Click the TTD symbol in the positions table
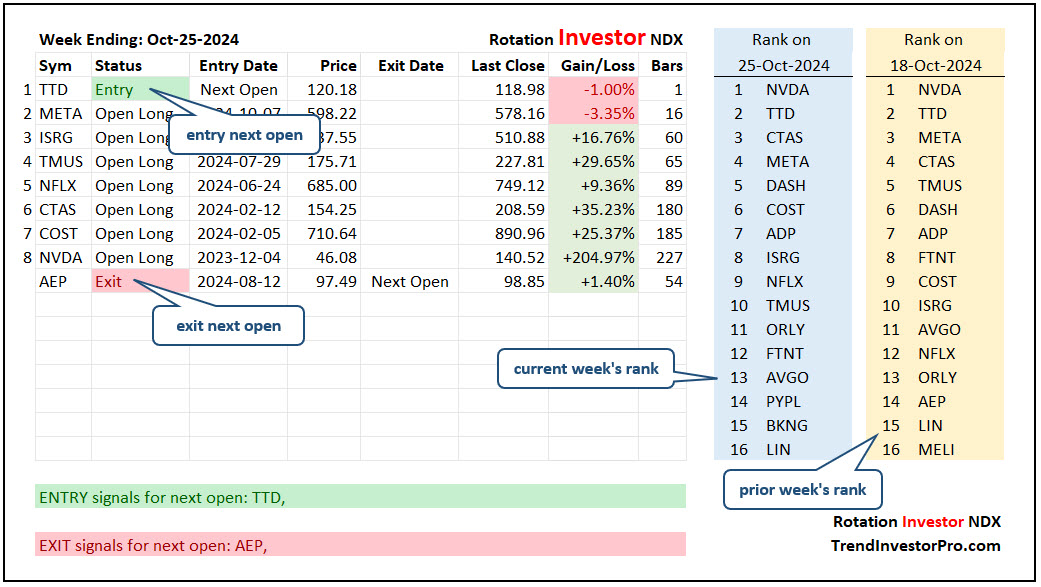 (53, 90)
